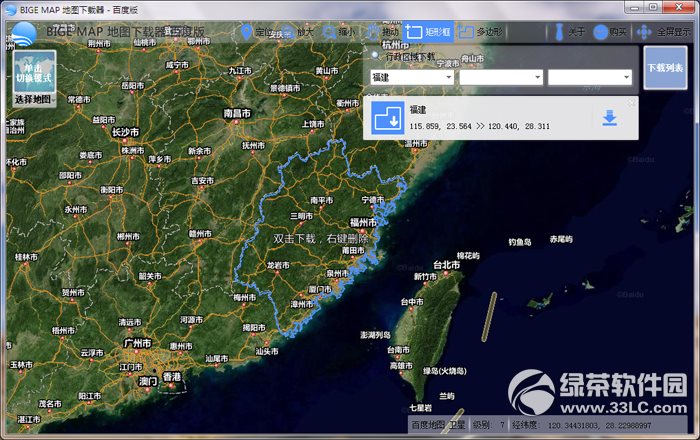Click the 泉州市 label on the map
The width and height of the screenshot is (700, 440).
[x=337, y=273]
